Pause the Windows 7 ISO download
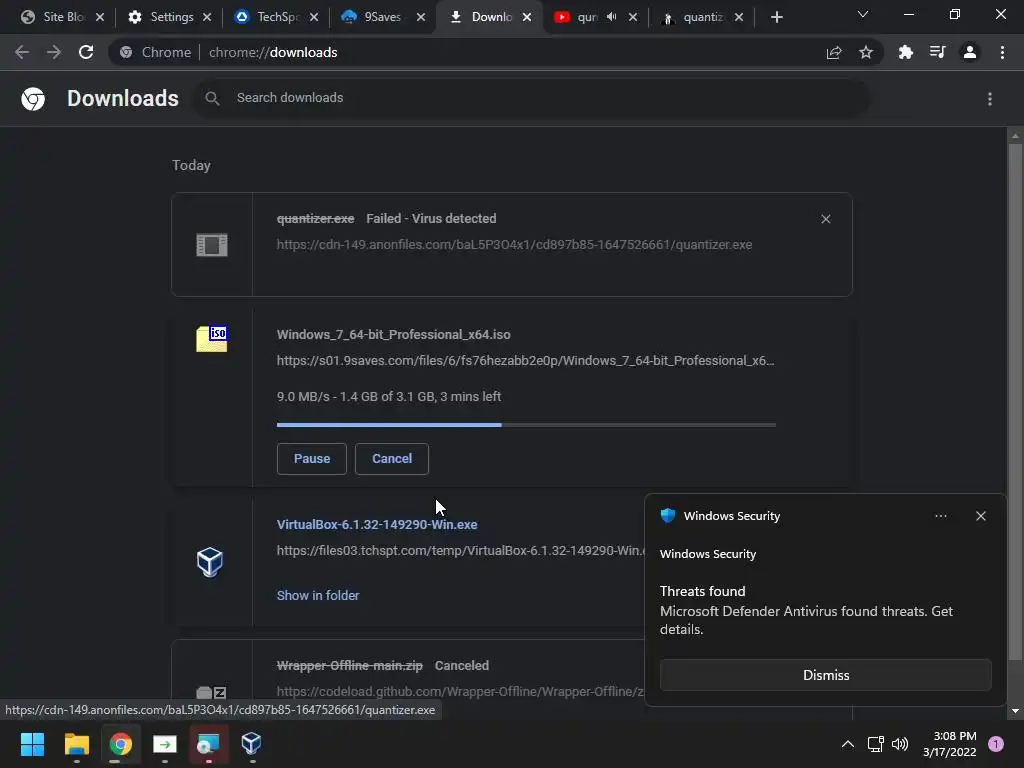The width and height of the screenshot is (1024, 768). pos(312,458)
